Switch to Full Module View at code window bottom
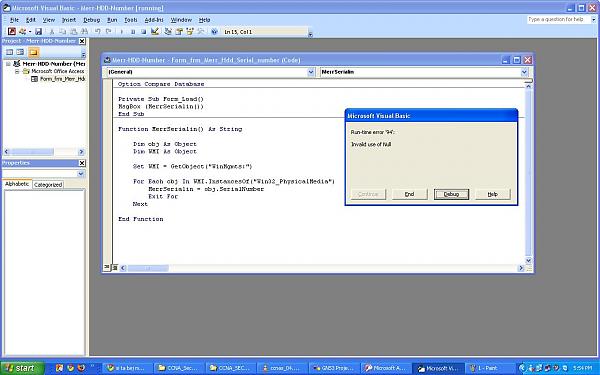Image resolution: width=600 pixels, height=375 pixels. pos(114,268)
